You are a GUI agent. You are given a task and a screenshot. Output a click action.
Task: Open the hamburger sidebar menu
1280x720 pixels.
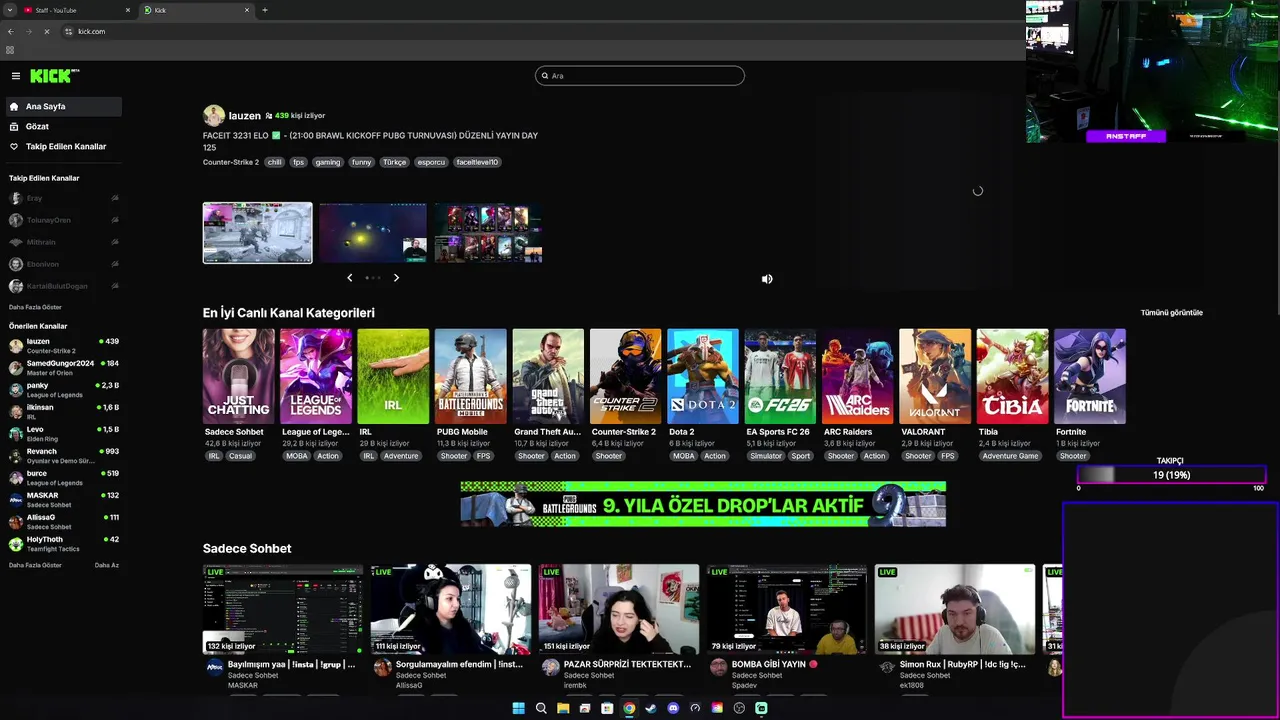(16, 76)
